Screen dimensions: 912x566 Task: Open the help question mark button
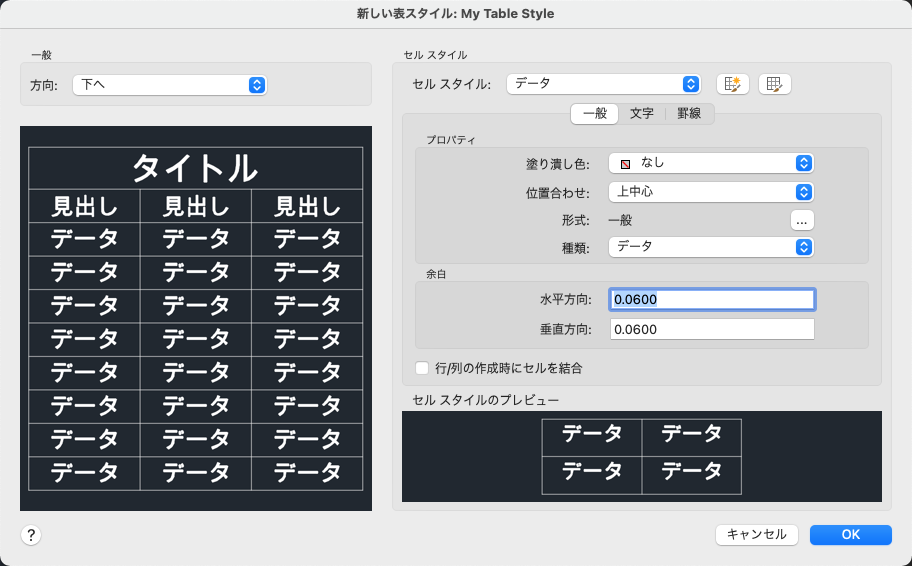(x=31, y=535)
